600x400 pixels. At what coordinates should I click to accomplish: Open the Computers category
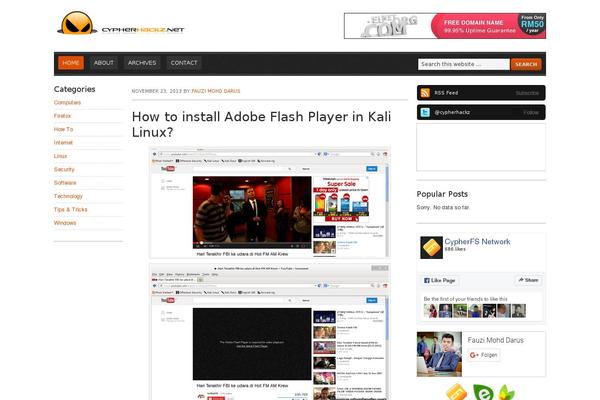click(x=67, y=103)
